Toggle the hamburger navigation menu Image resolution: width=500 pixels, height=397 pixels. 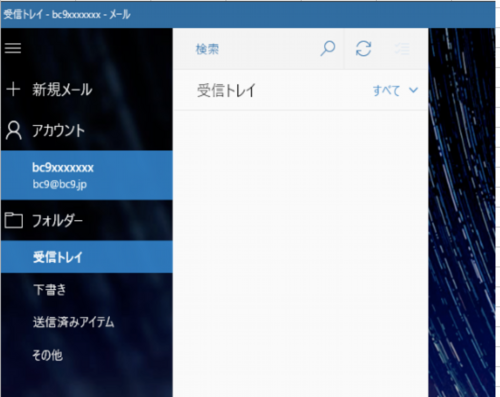tap(13, 48)
